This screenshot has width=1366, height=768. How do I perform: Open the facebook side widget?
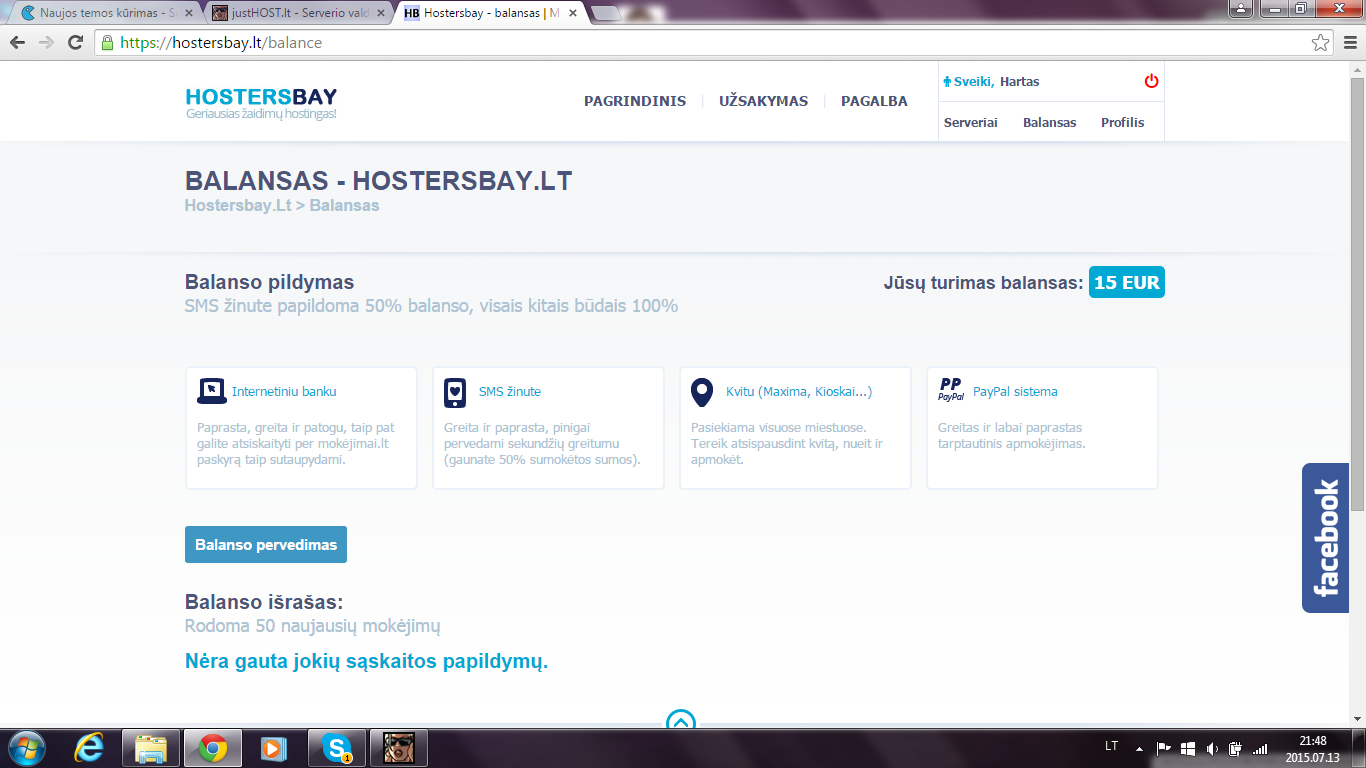click(x=1325, y=538)
